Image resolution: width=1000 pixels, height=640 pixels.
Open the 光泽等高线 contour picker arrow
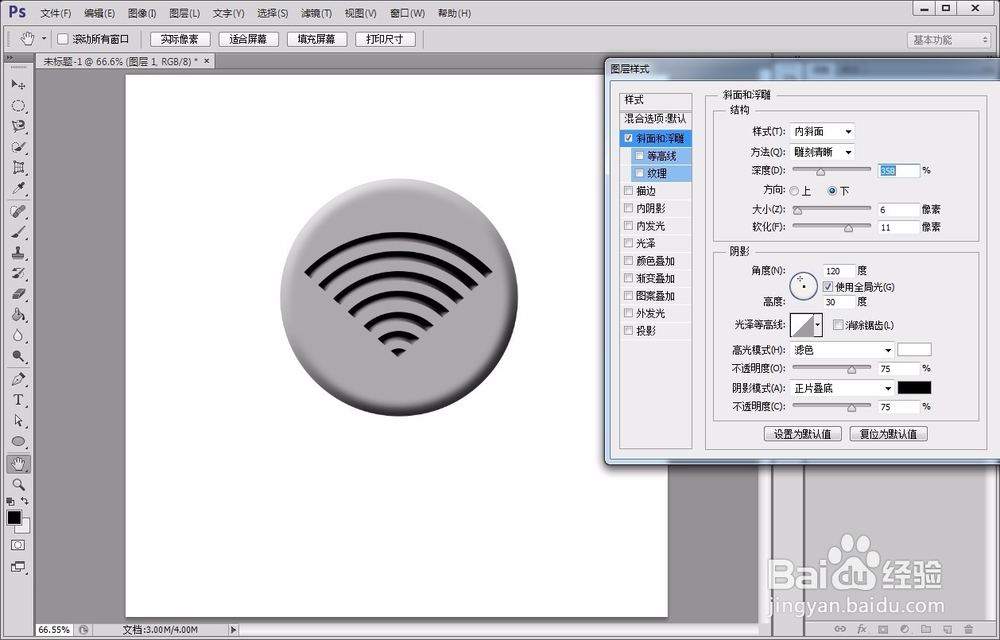[x=818, y=325]
